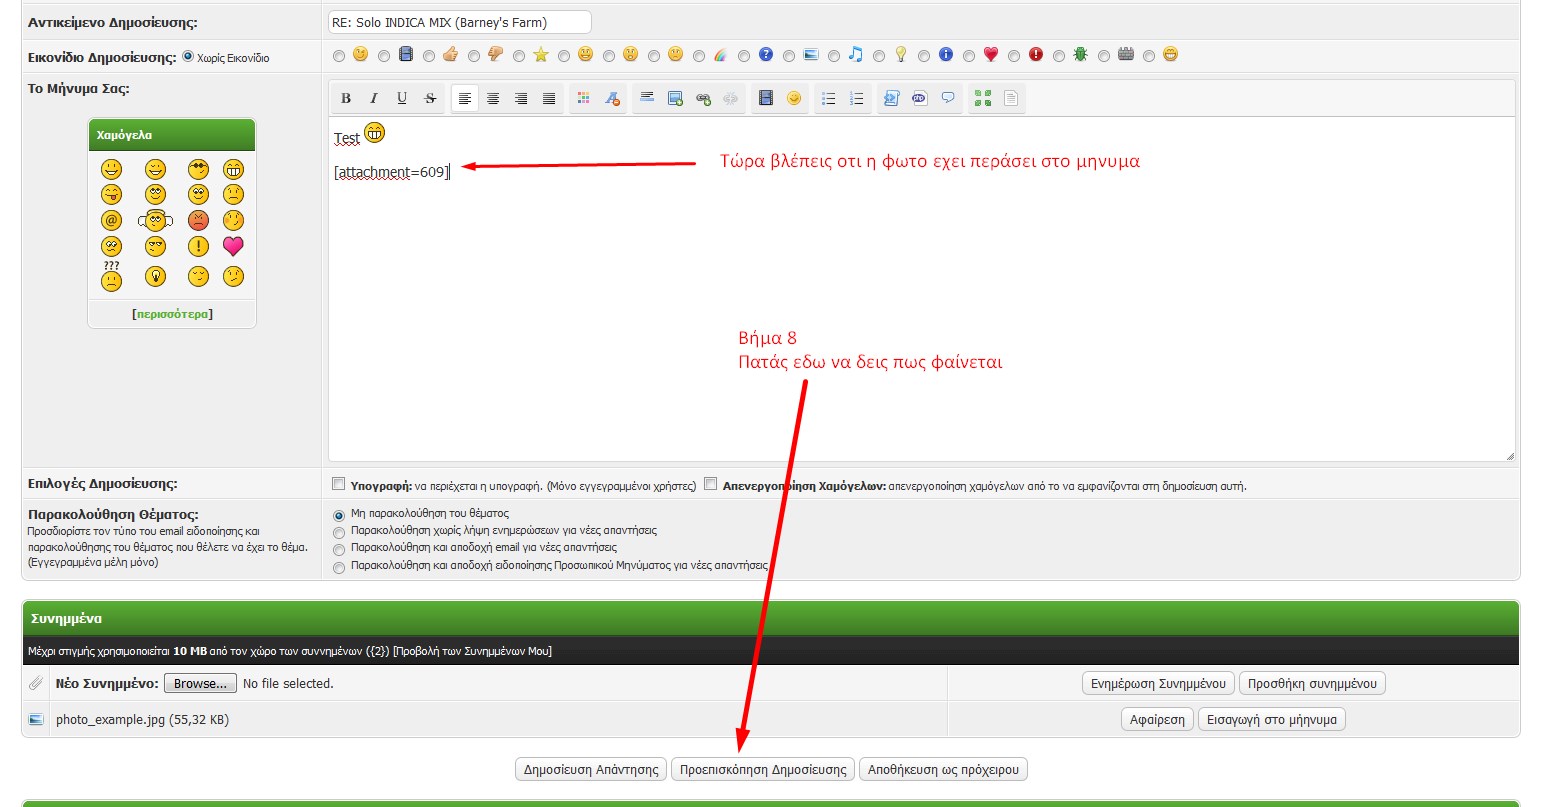Insert the exclamation mark smiley
This screenshot has width=1557, height=807.
tap(198, 246)
